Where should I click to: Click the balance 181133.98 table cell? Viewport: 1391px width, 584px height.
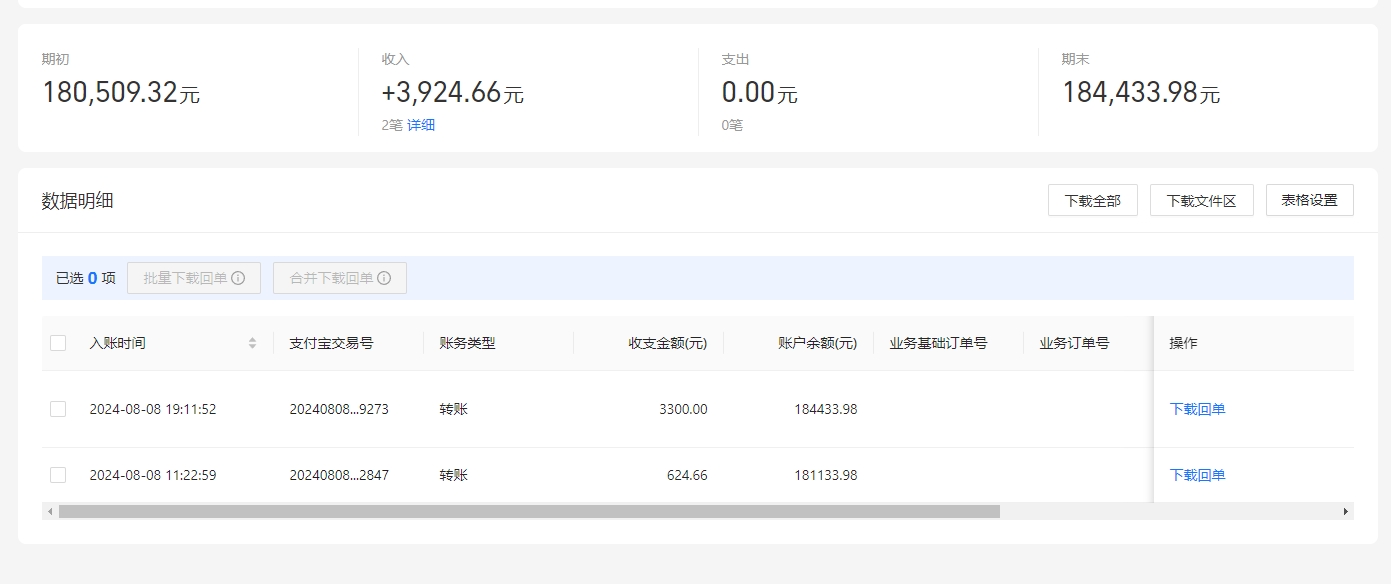826,475
